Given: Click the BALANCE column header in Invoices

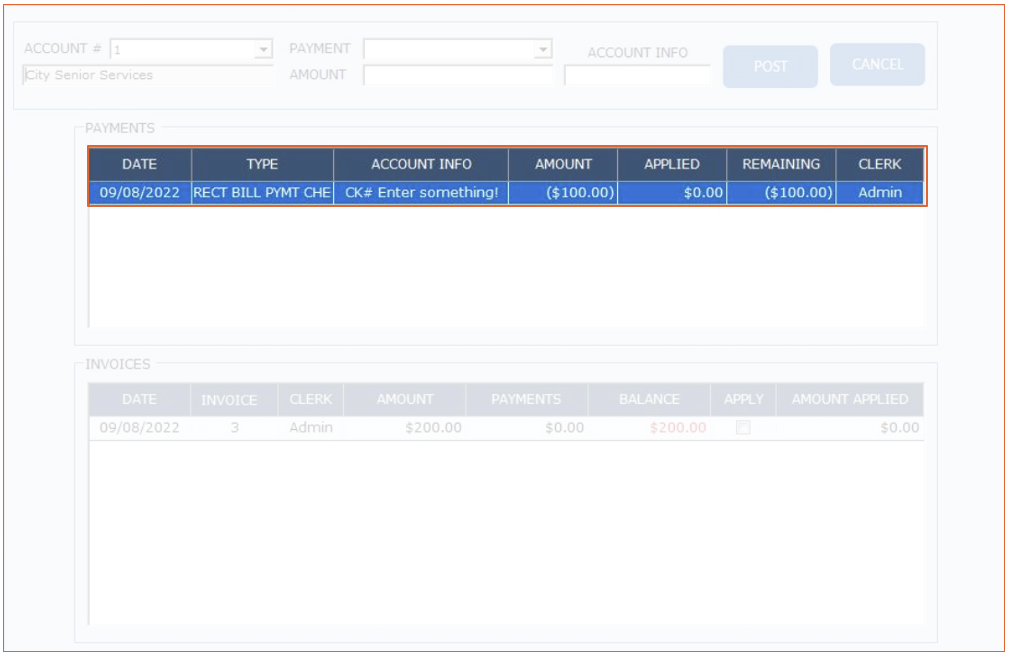Looking at the screenshot, I should point(649,399).
